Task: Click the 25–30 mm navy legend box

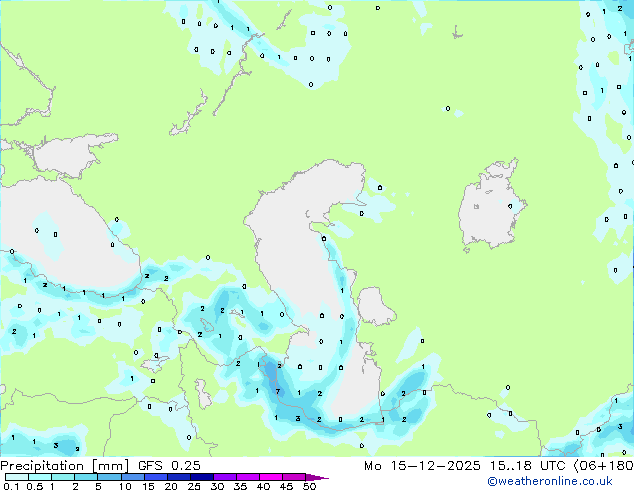Action: click(x=202, y=477)
